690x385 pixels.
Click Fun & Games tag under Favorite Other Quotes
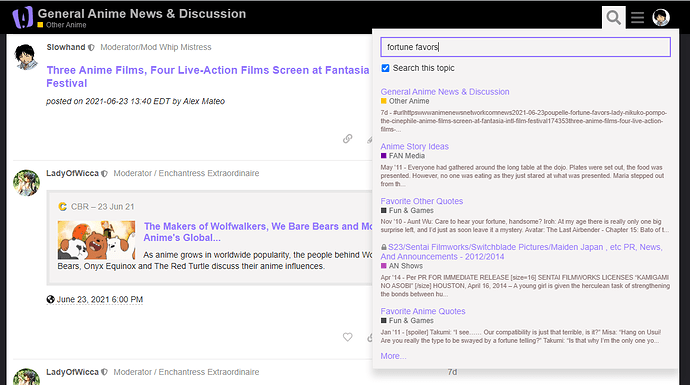(x=407, y=211)
